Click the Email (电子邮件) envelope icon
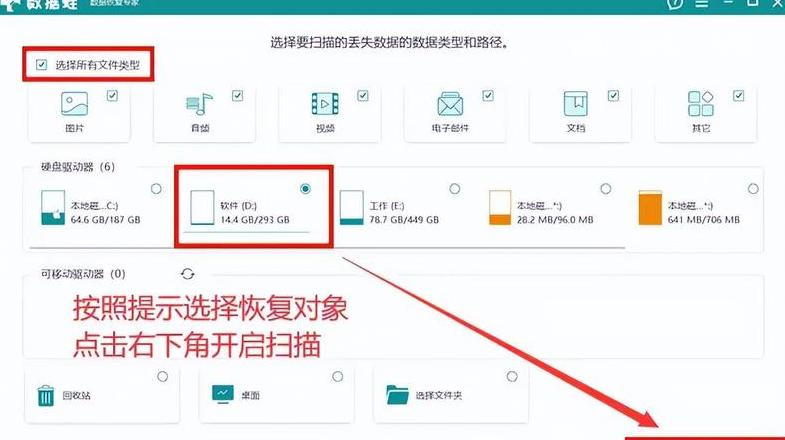Image resolution: width=785 pixels, height=440 pixels. pos(450,104)
